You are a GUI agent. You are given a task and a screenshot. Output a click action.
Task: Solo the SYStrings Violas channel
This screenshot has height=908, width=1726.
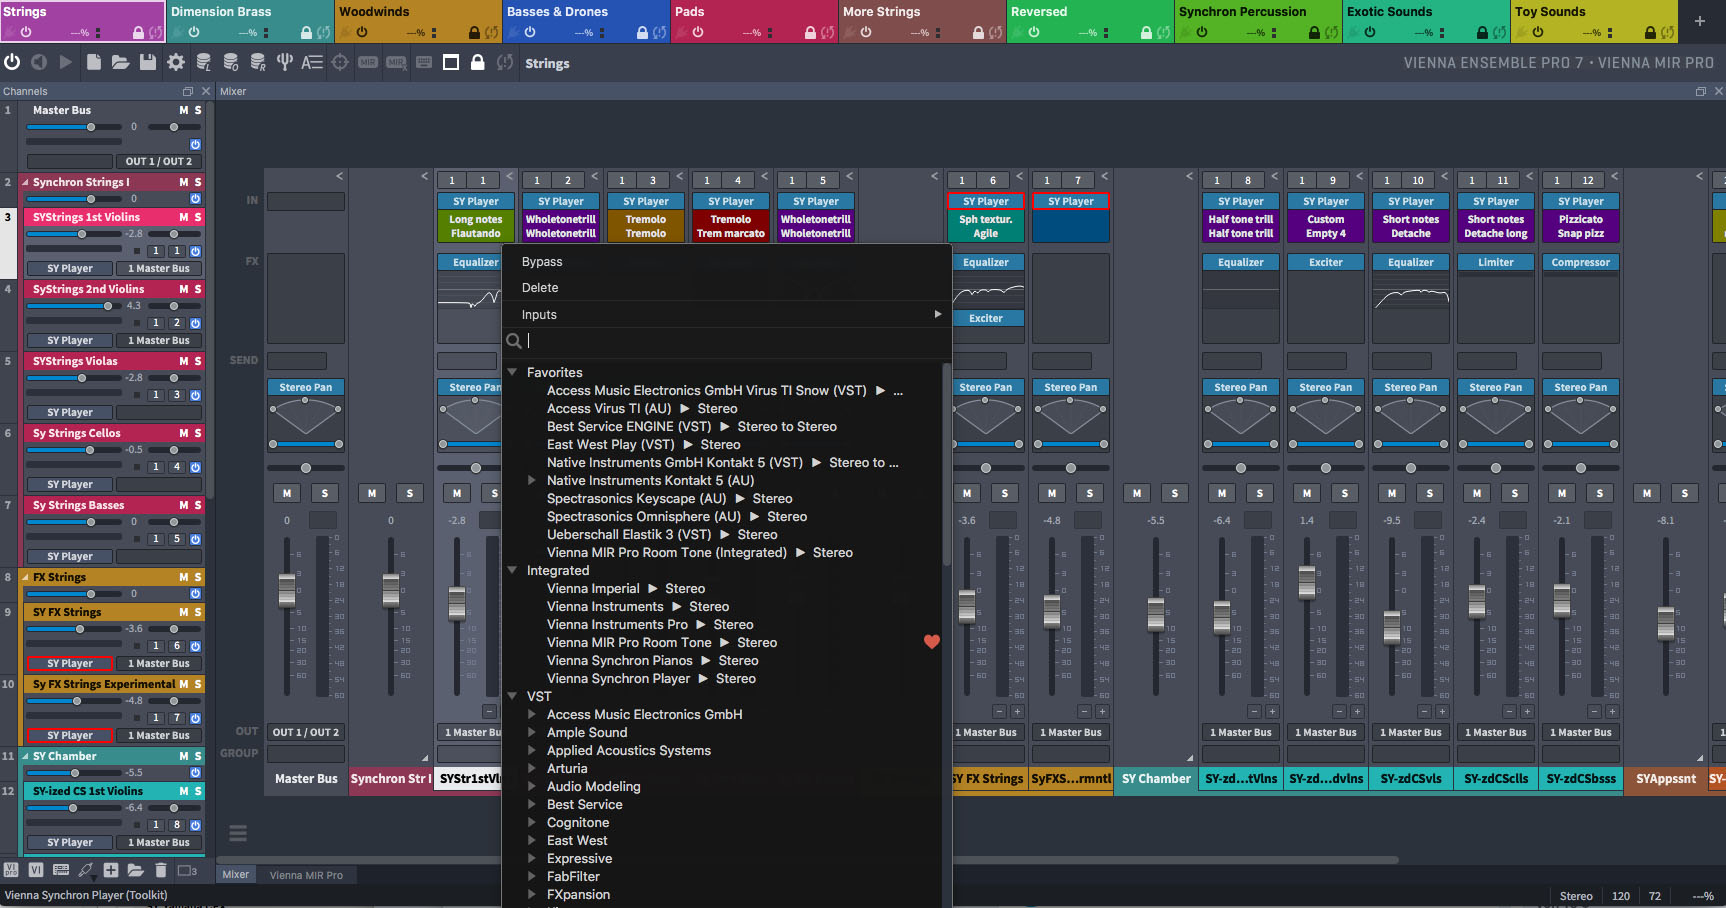[198, 361]
